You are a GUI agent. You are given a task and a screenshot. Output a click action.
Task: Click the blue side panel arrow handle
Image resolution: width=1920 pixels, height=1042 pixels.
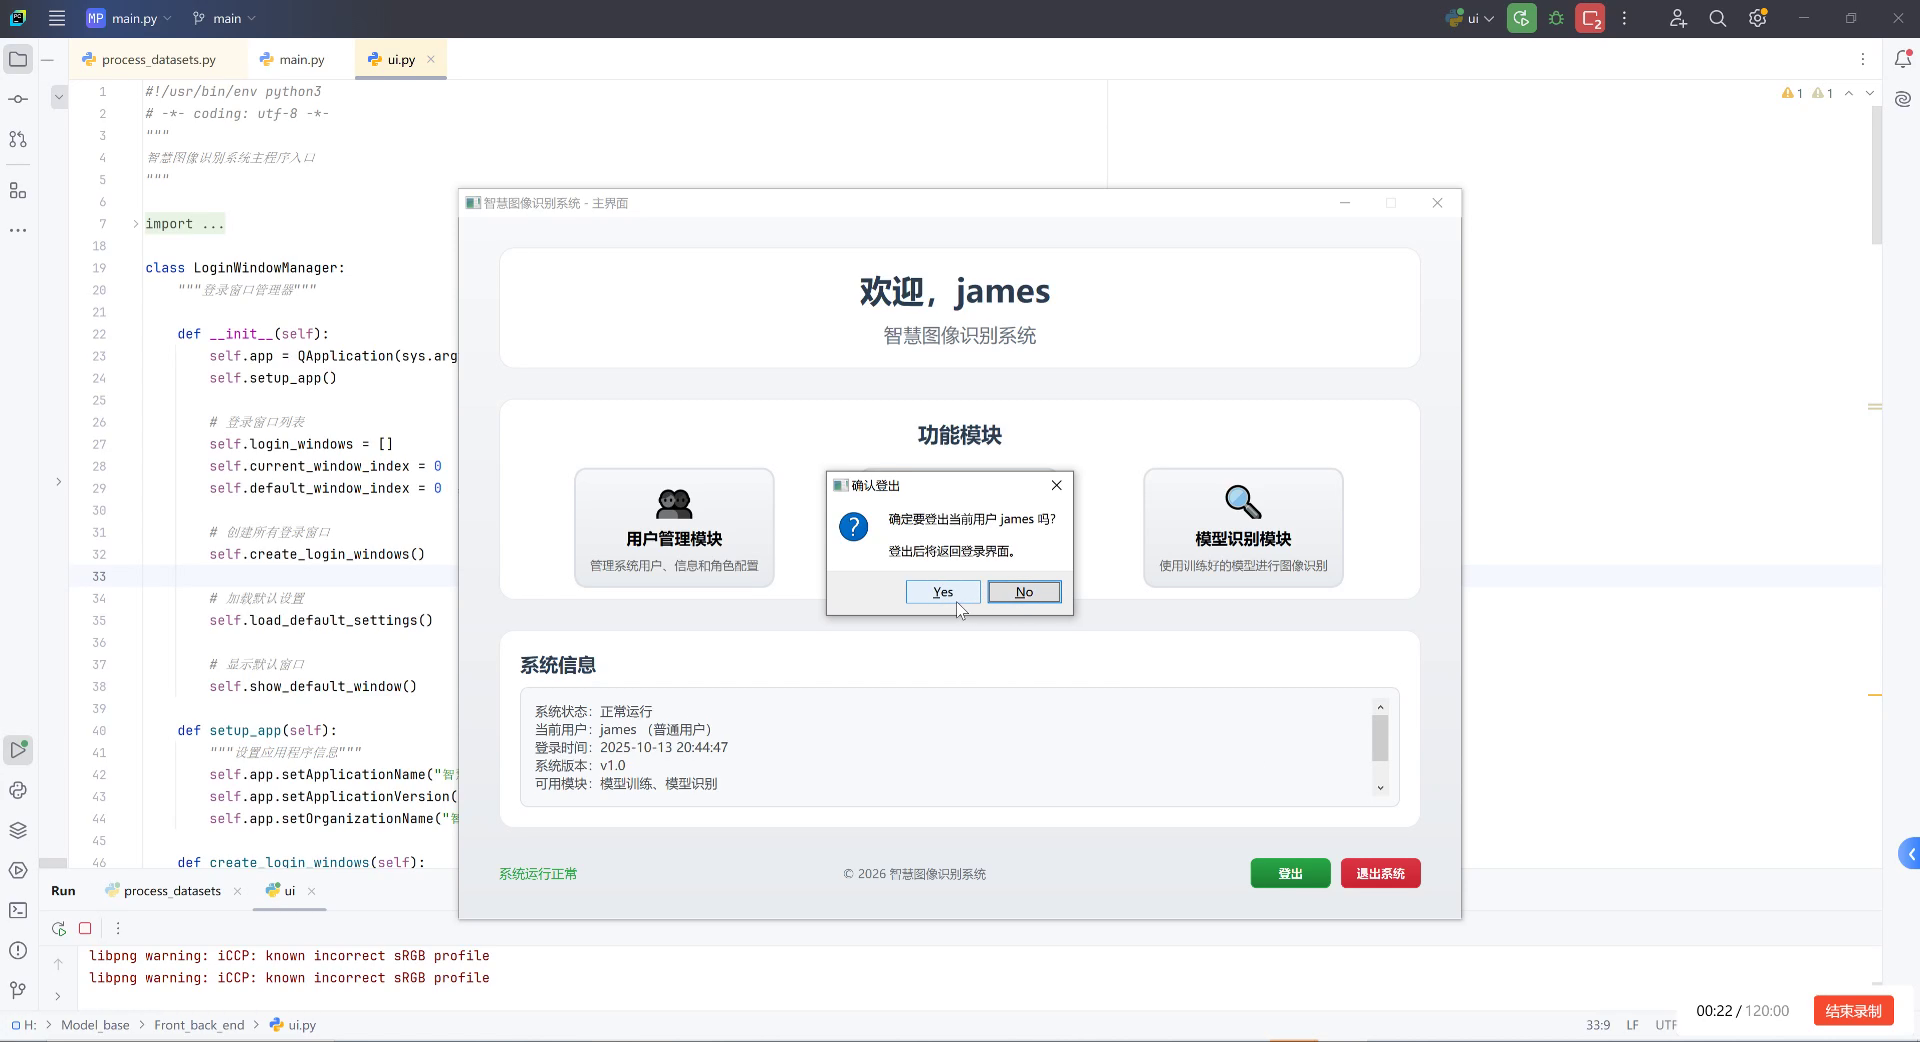1909,854
